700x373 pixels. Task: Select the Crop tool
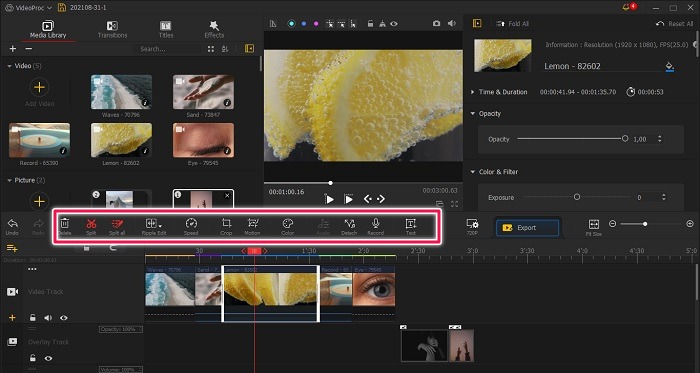[x=226, y=226]
